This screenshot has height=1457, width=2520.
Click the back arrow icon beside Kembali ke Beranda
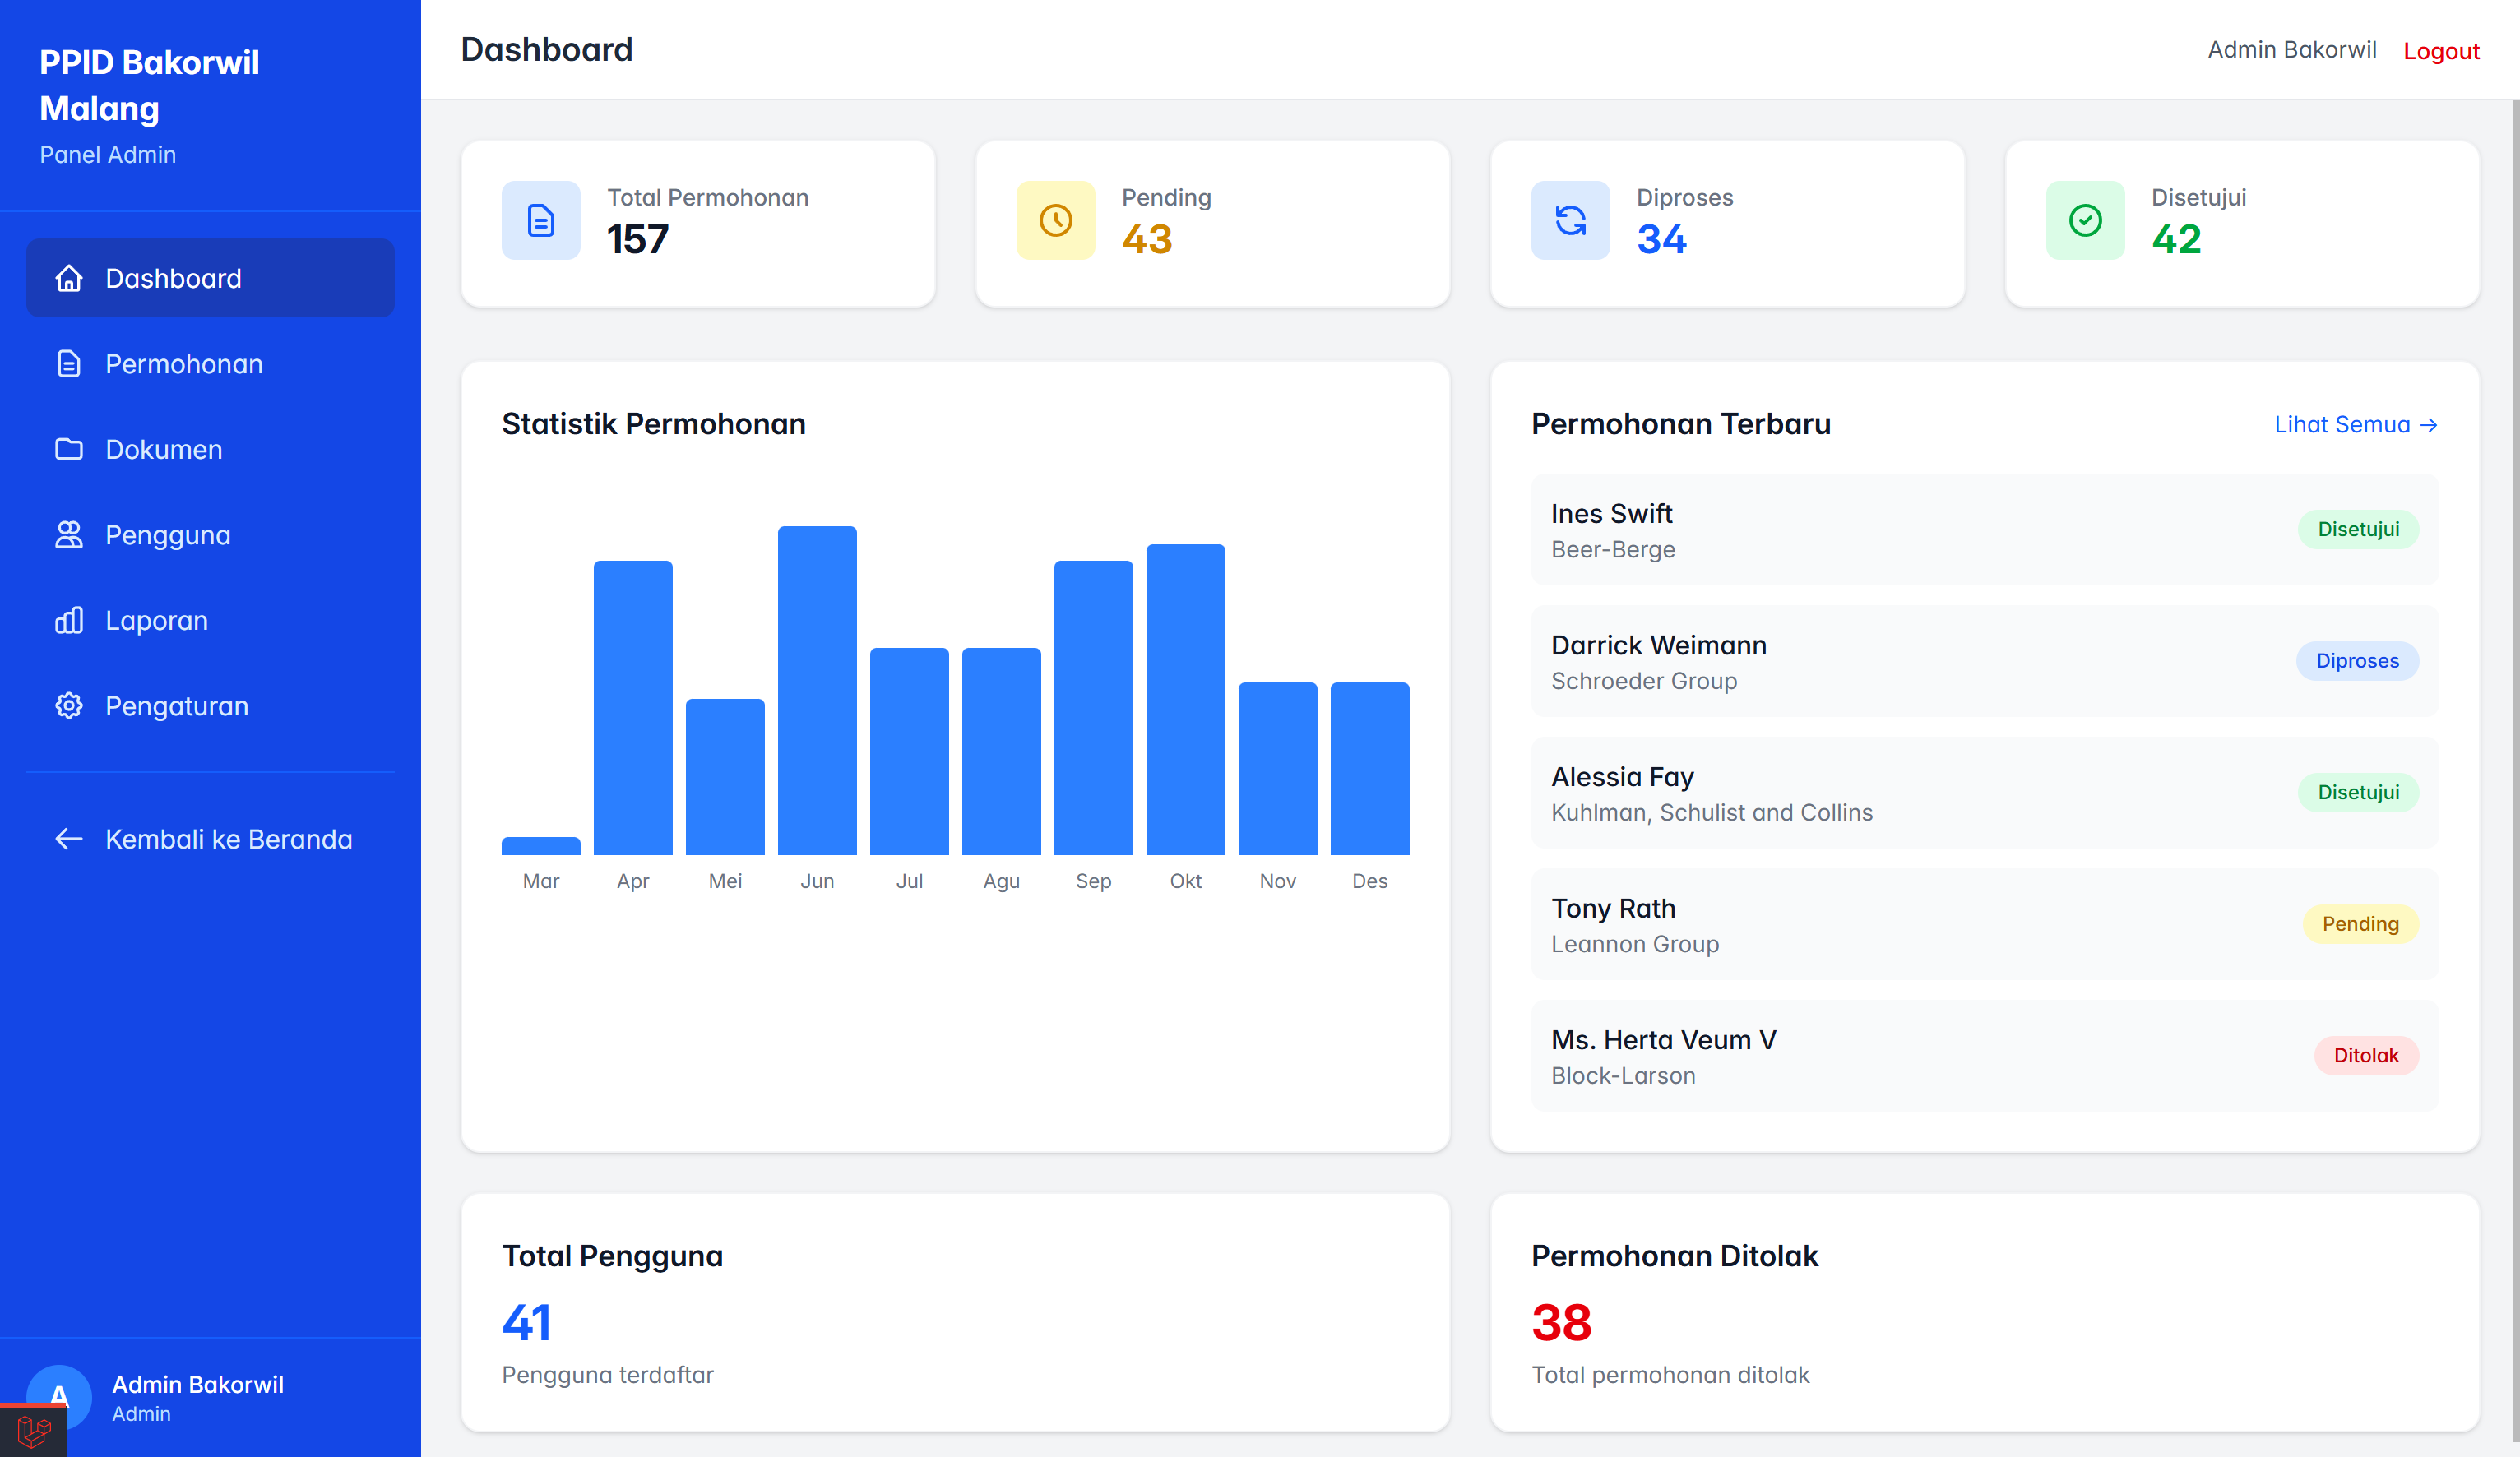[x=69, y=839]
